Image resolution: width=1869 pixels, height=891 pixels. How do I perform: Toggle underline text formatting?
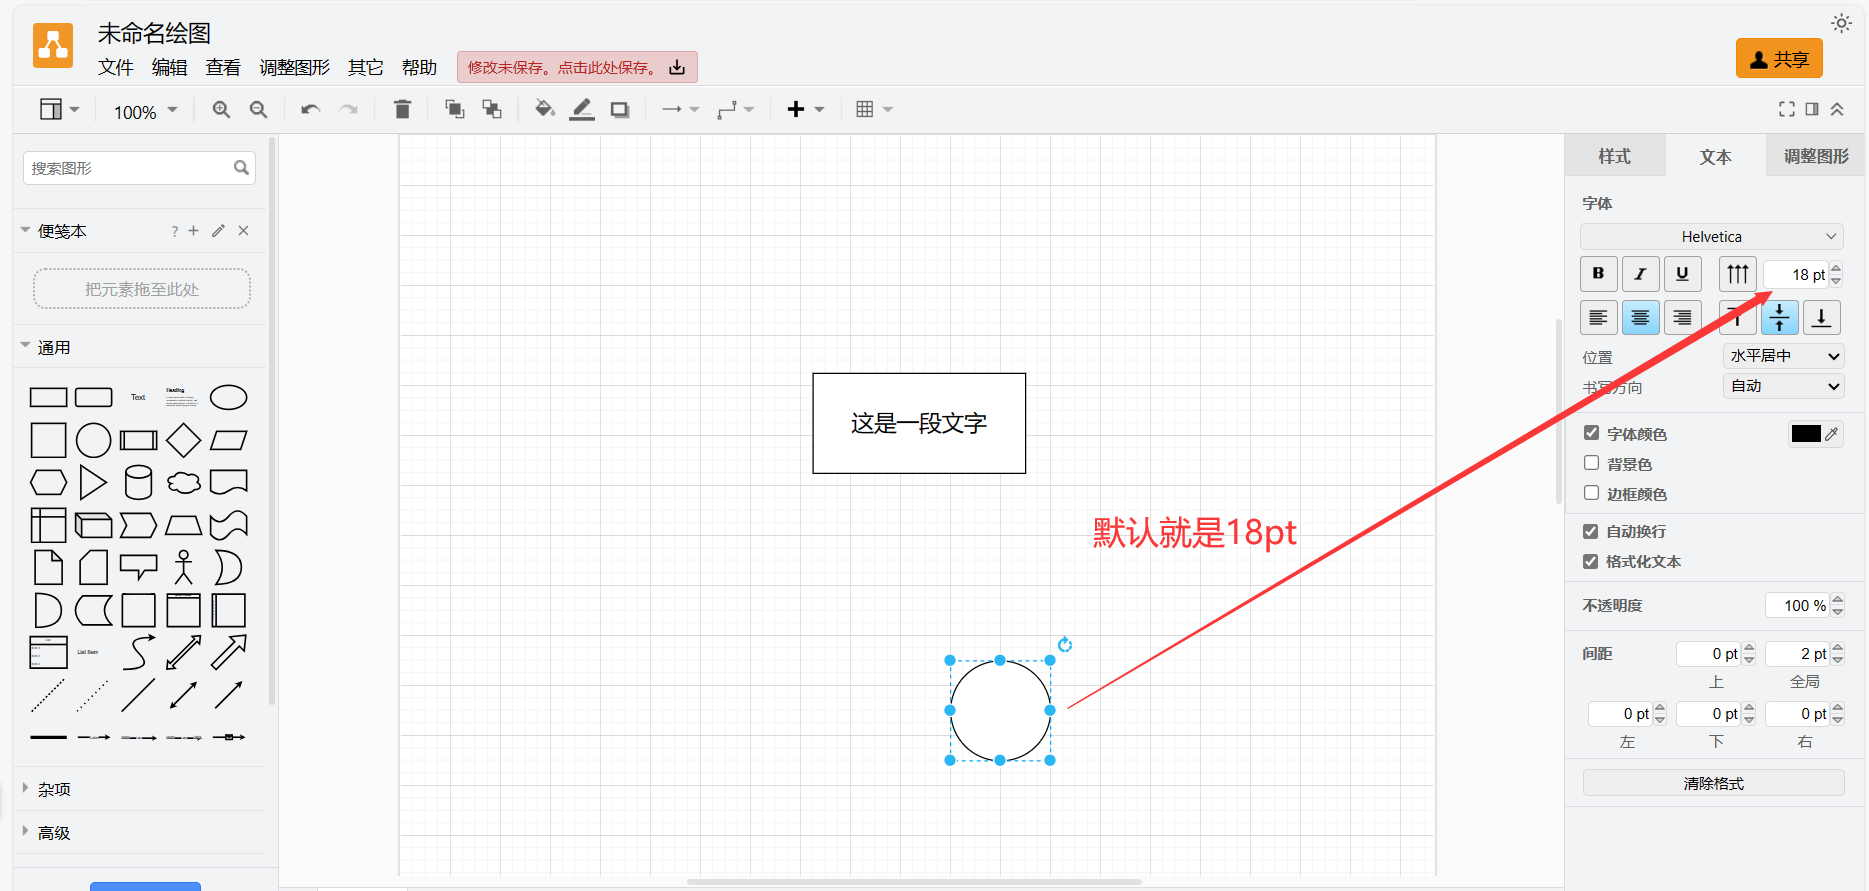click(x=1682, y=274)
